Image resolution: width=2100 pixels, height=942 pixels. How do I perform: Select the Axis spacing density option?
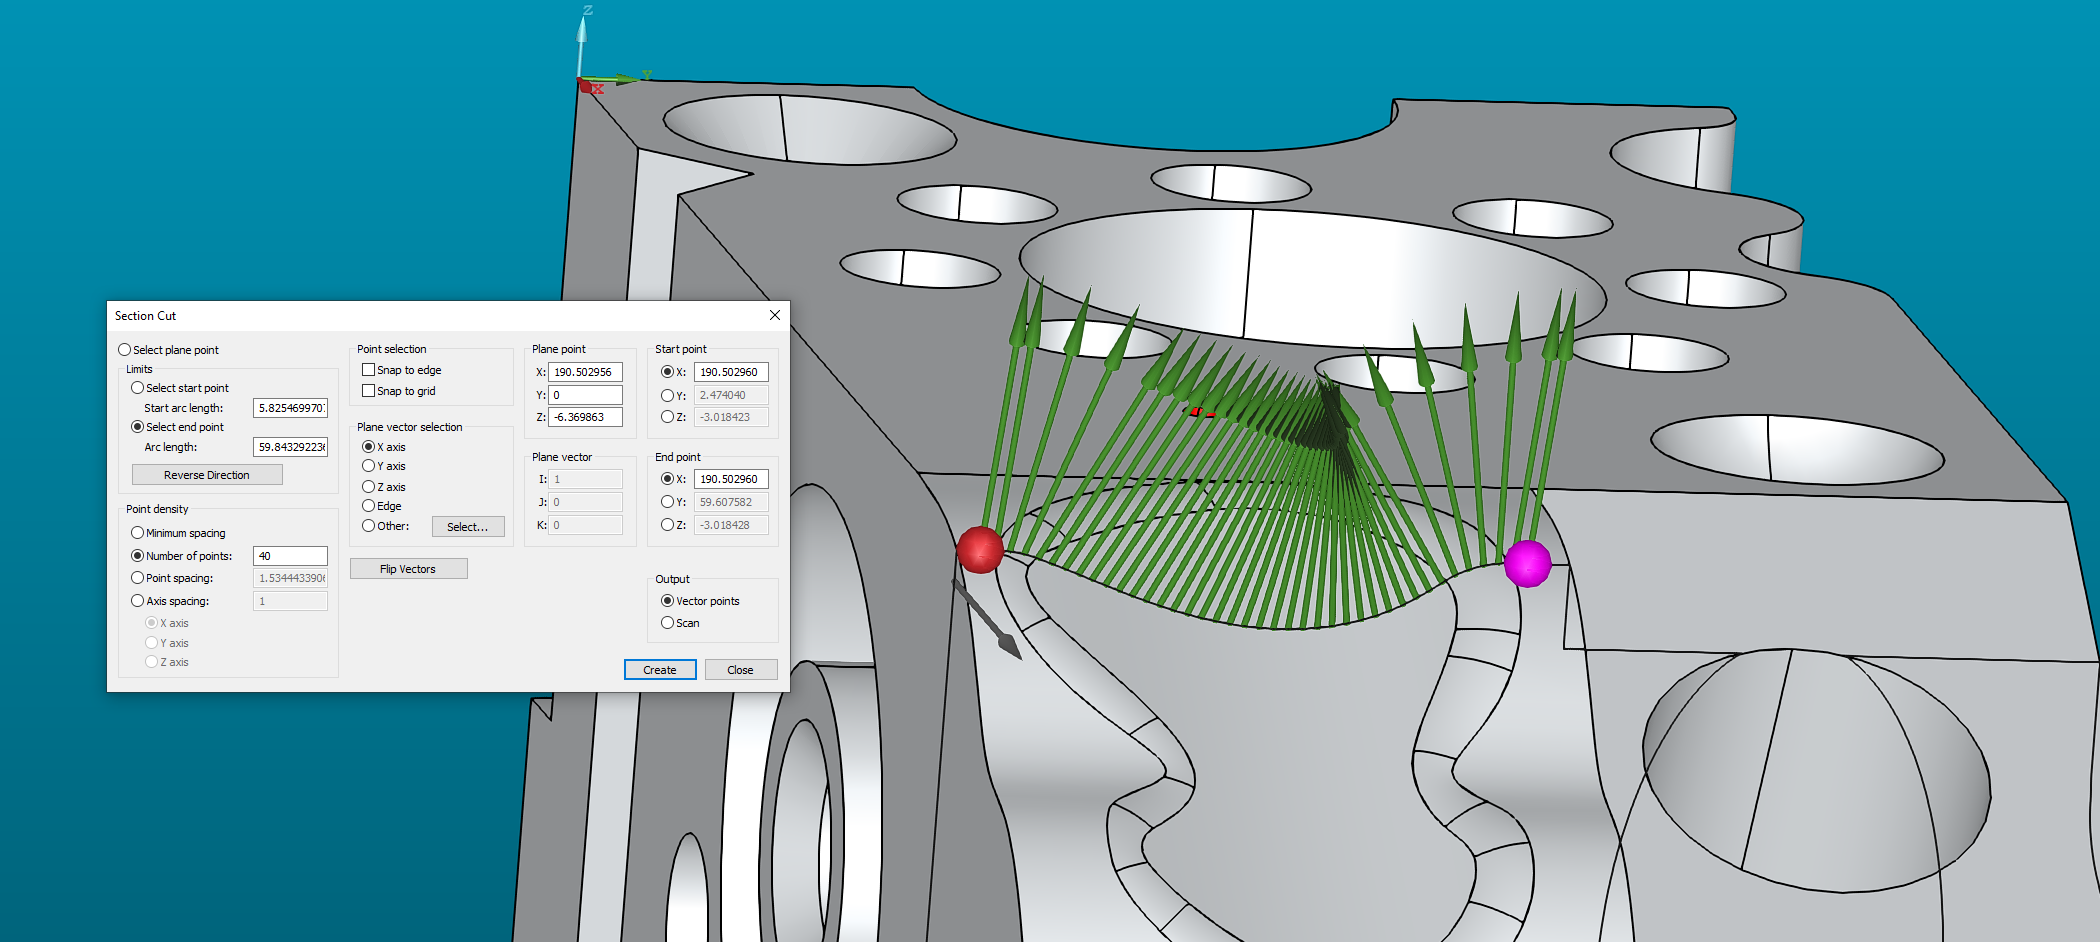(137, 601)
